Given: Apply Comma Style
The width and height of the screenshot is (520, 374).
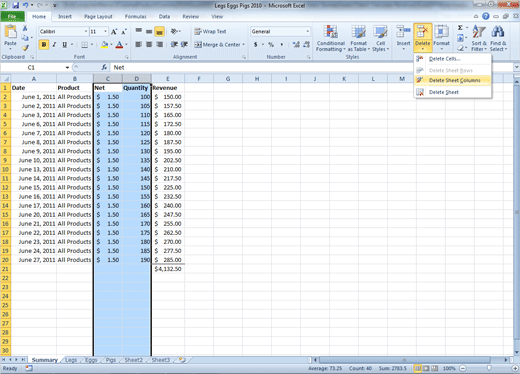Looking at the screenshot, I should (282, 44).
